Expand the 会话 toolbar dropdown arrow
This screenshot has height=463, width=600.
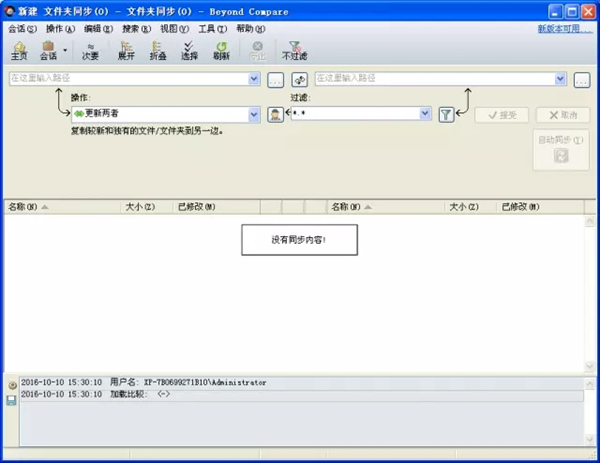(x=65, y=50)
